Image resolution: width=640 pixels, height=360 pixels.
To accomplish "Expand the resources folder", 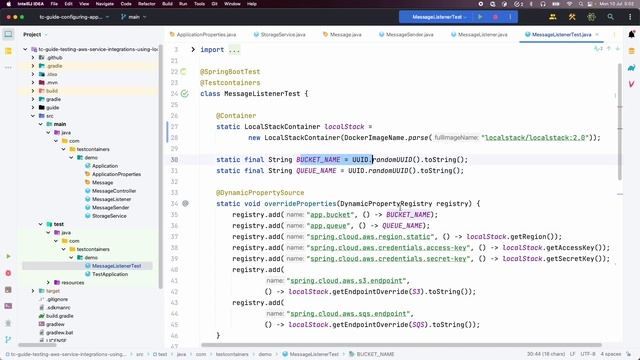I will [48, 282].
